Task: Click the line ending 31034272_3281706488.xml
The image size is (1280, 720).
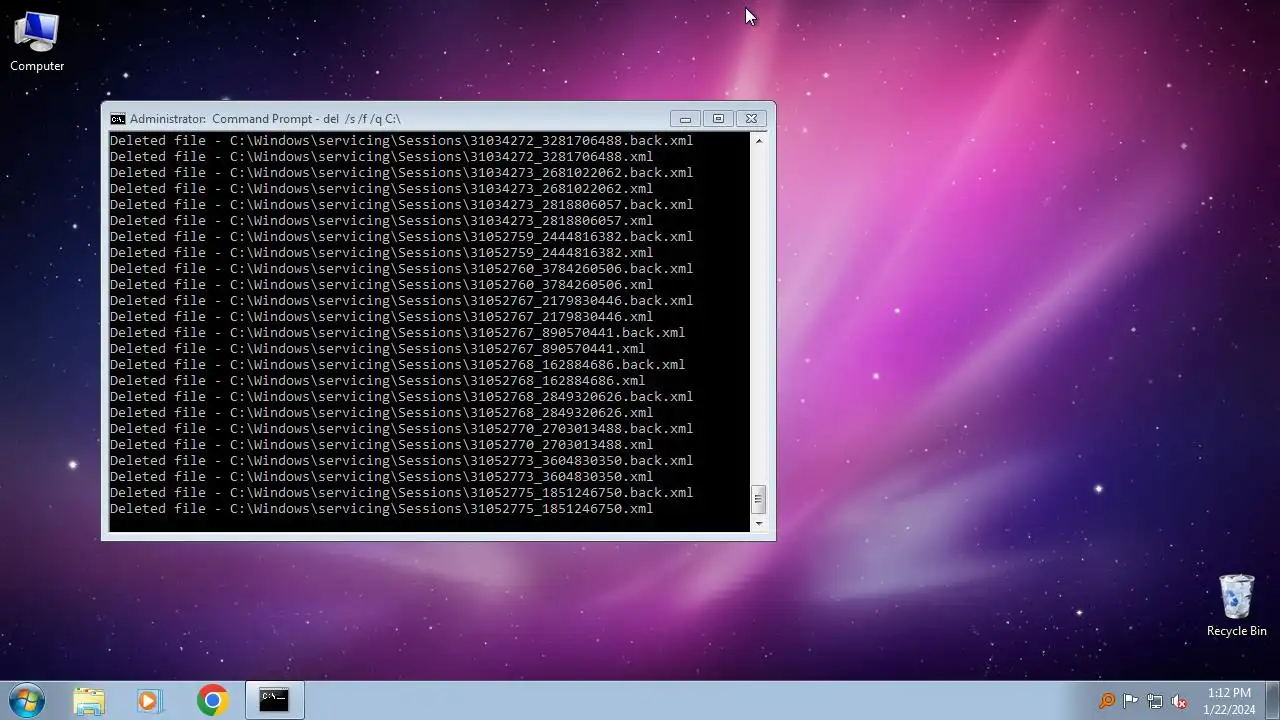Action: click(381, 157)
